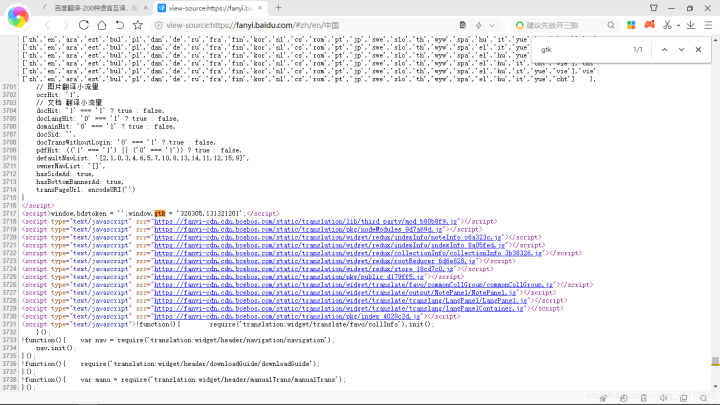
Task: Click the address bar URL field
Action: tap(310, 25)
